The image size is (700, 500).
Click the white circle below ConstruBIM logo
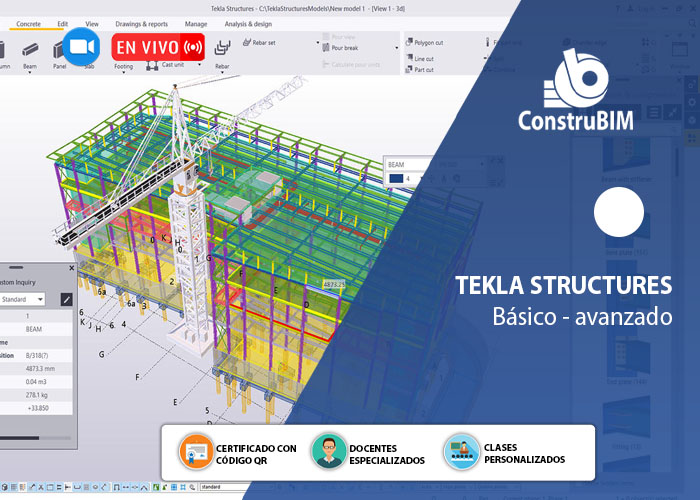pos(619,212)
